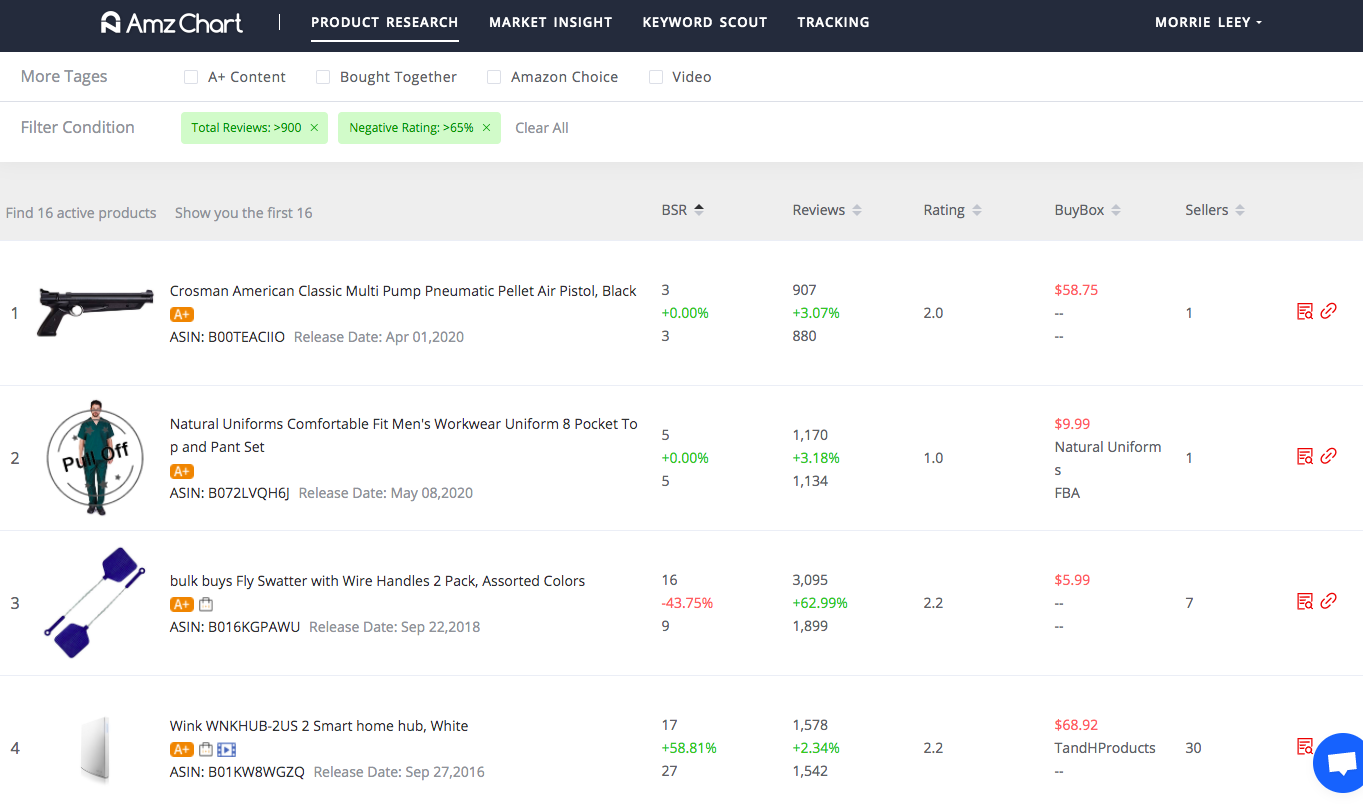Click the video badge on the Wink smart hub row
This screenshot has width=1363, height=812.
point(225,748)
